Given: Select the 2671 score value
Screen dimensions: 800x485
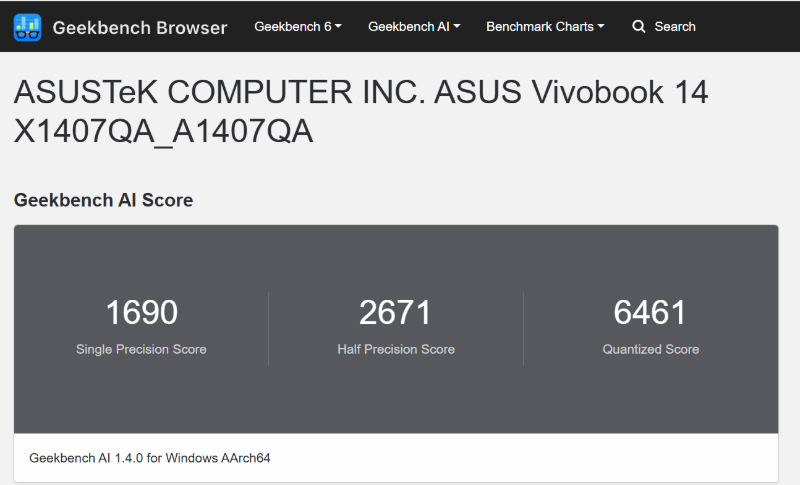Looking at the screenshot, I should tap(395, 313).
